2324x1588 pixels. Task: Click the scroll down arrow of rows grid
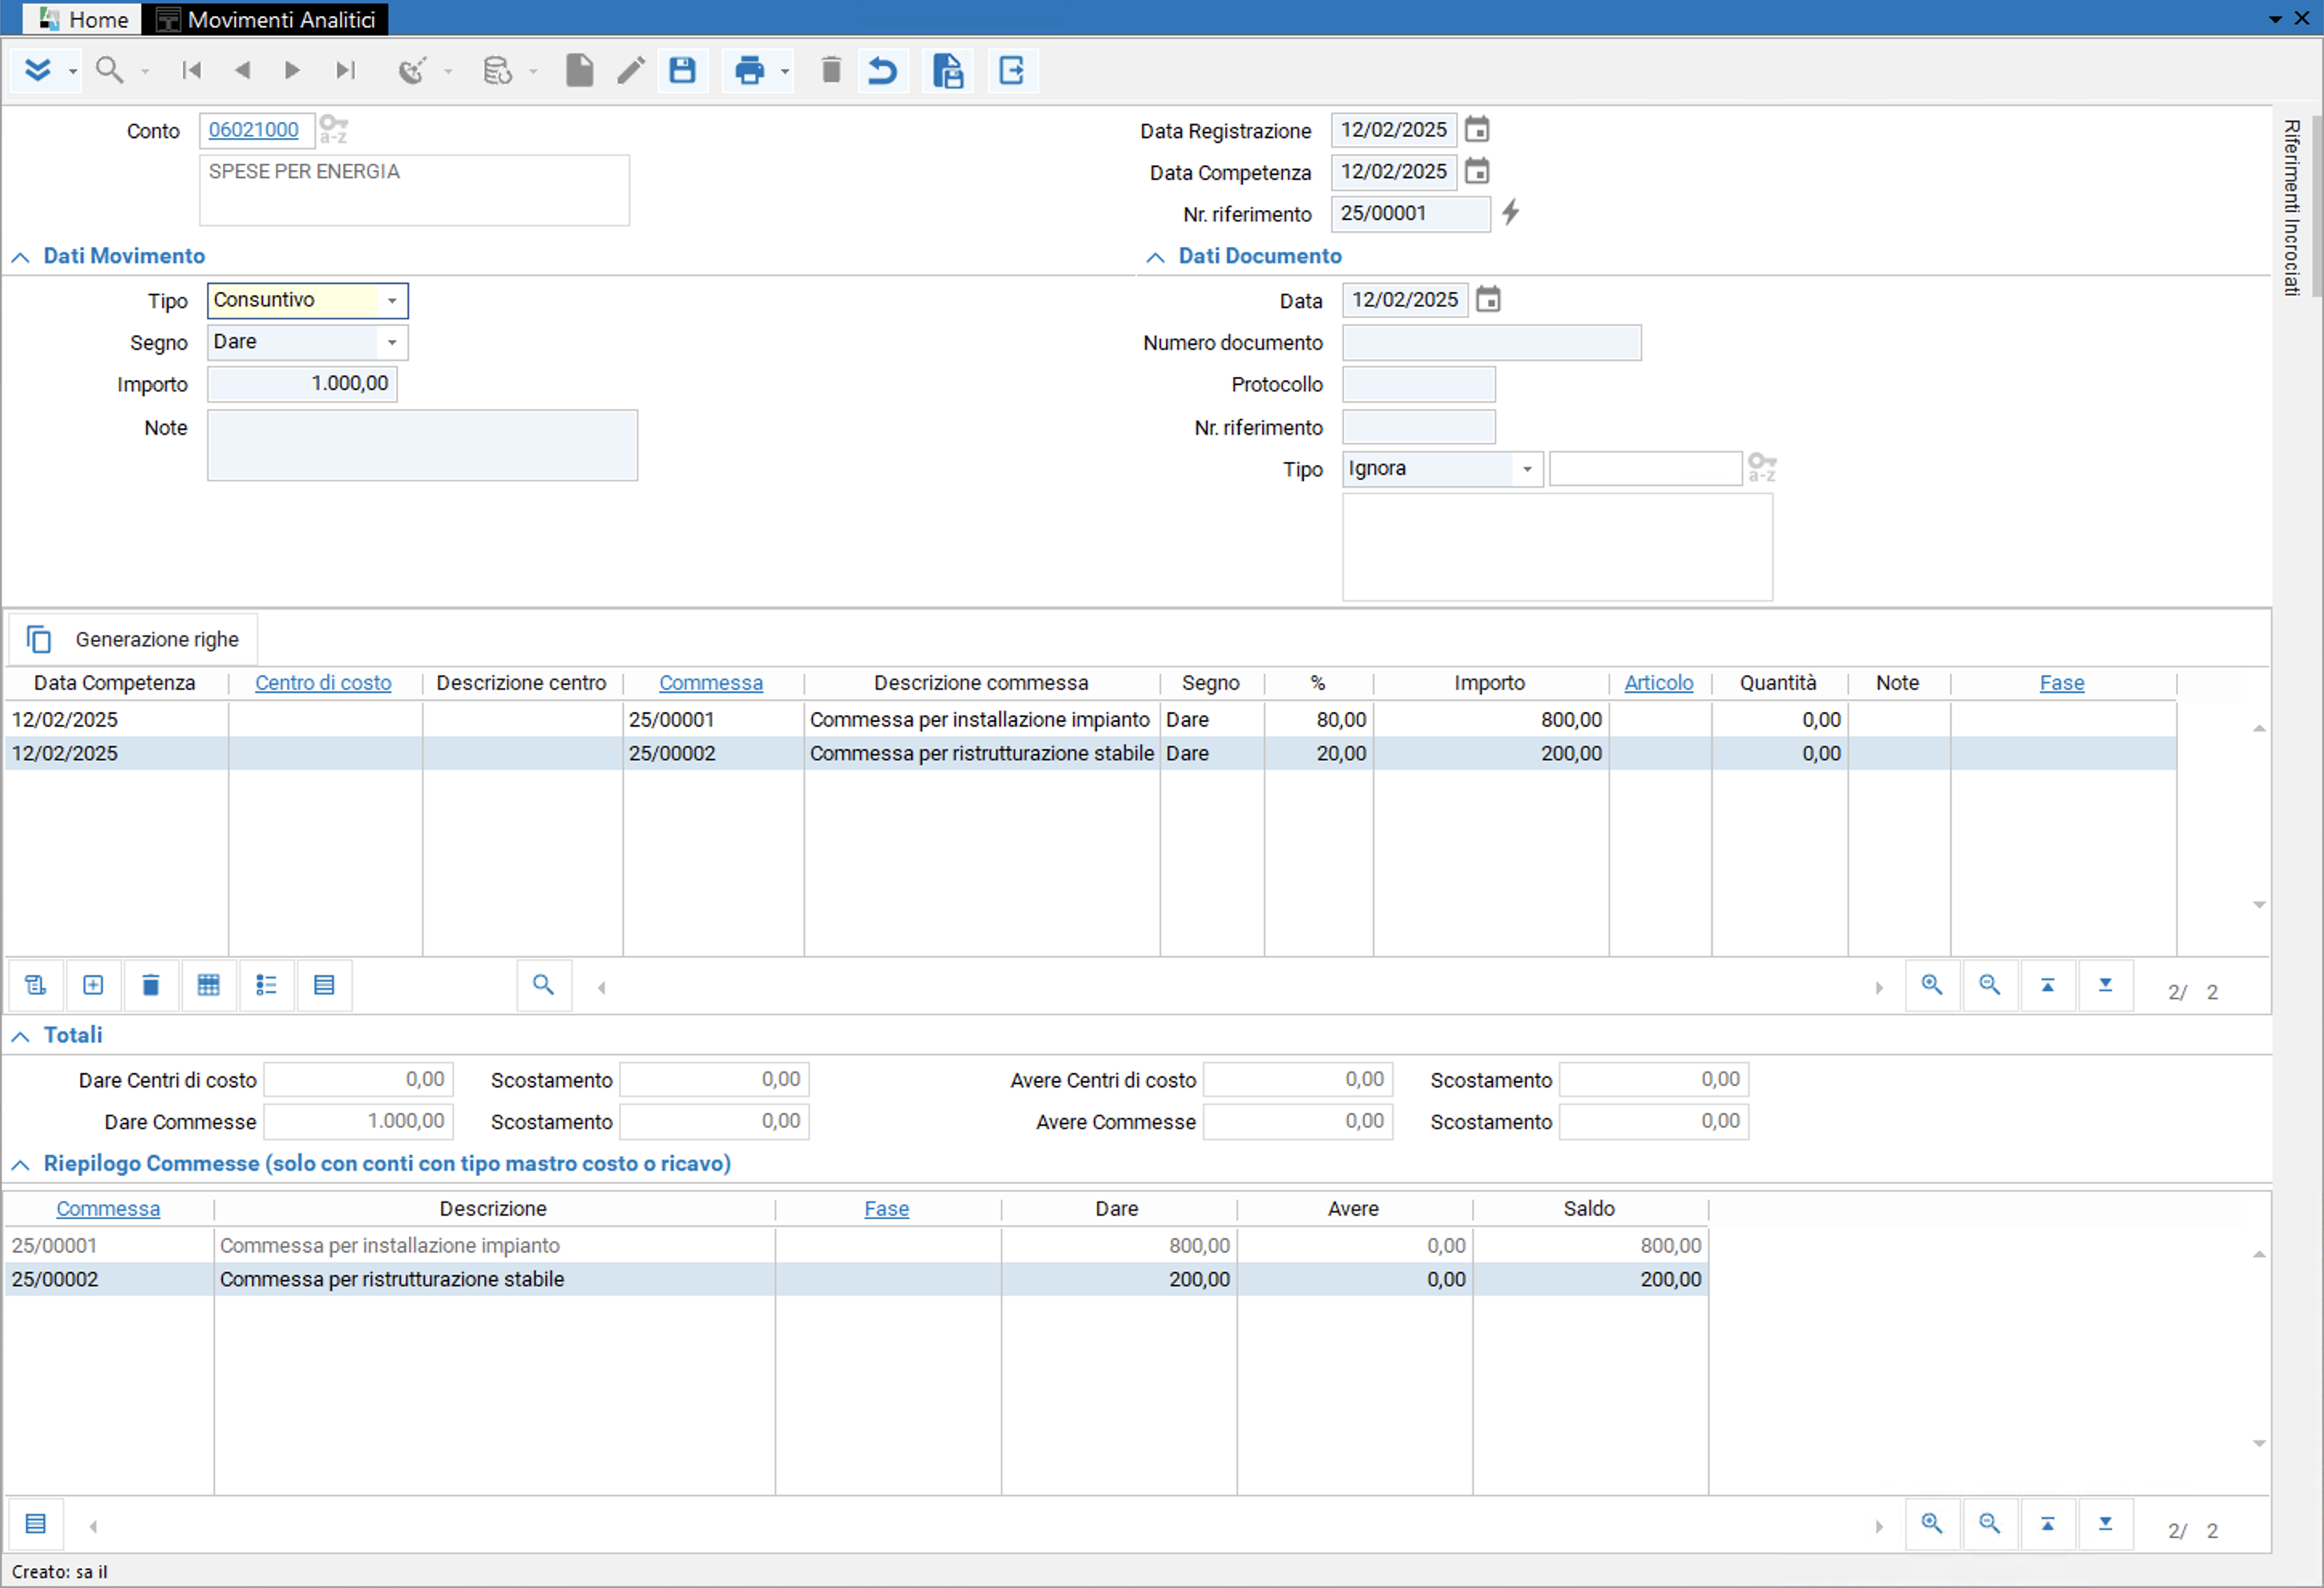coord(2259,905)
